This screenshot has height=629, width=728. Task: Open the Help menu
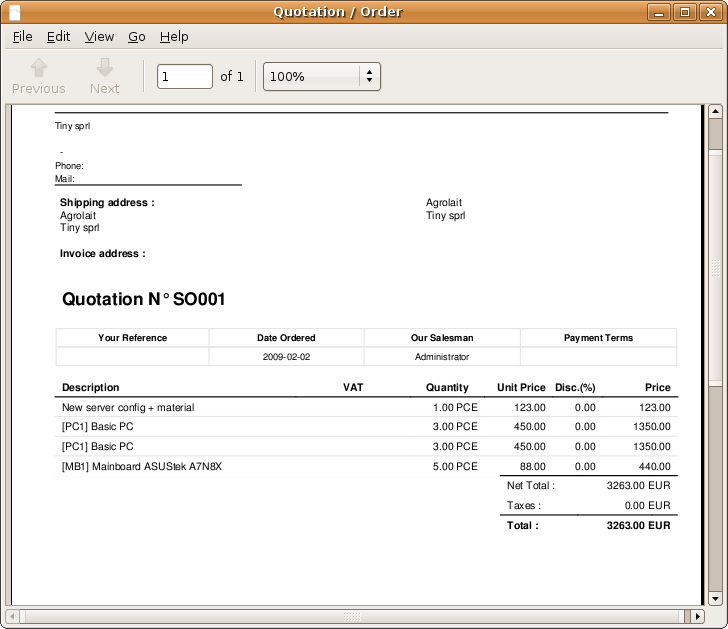(x=174, y=36)
